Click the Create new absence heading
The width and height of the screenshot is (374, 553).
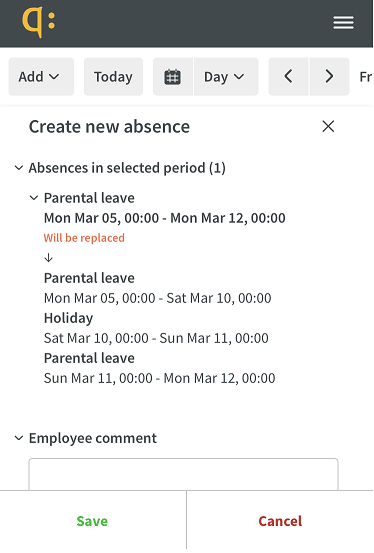pos(109,127)
